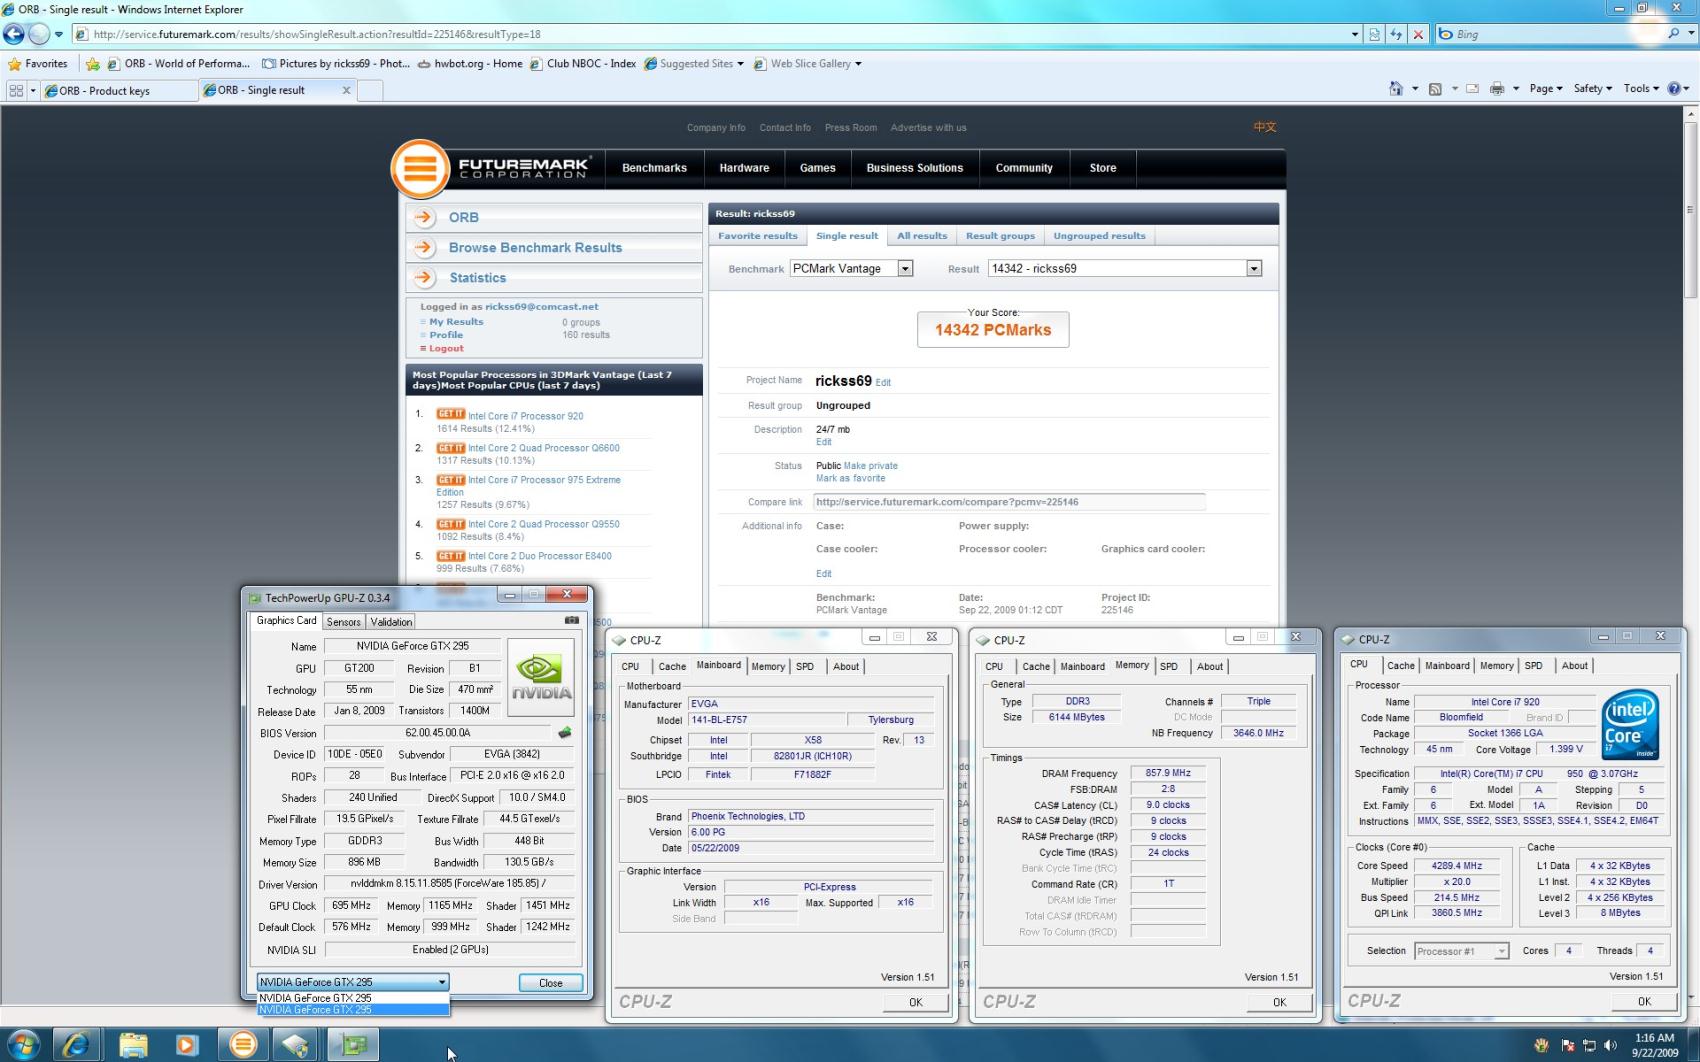Click the Futuremark orange logo
The height and width of the screenshot is (1062, 1700).
coord(420,168)
